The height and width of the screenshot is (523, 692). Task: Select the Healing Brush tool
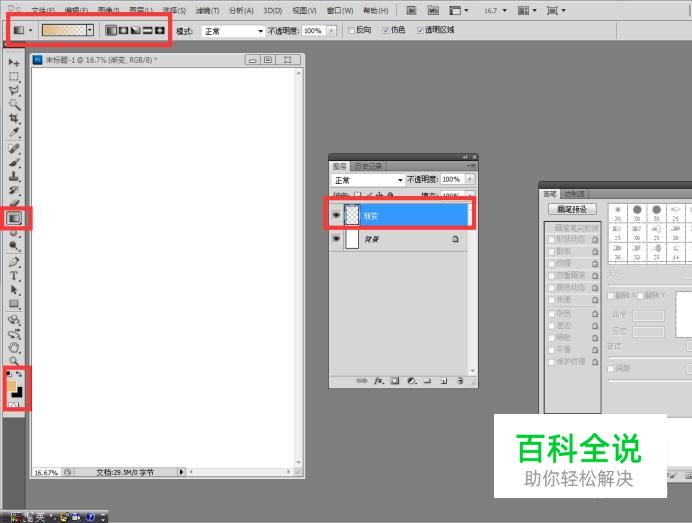(x=14, y=148)
